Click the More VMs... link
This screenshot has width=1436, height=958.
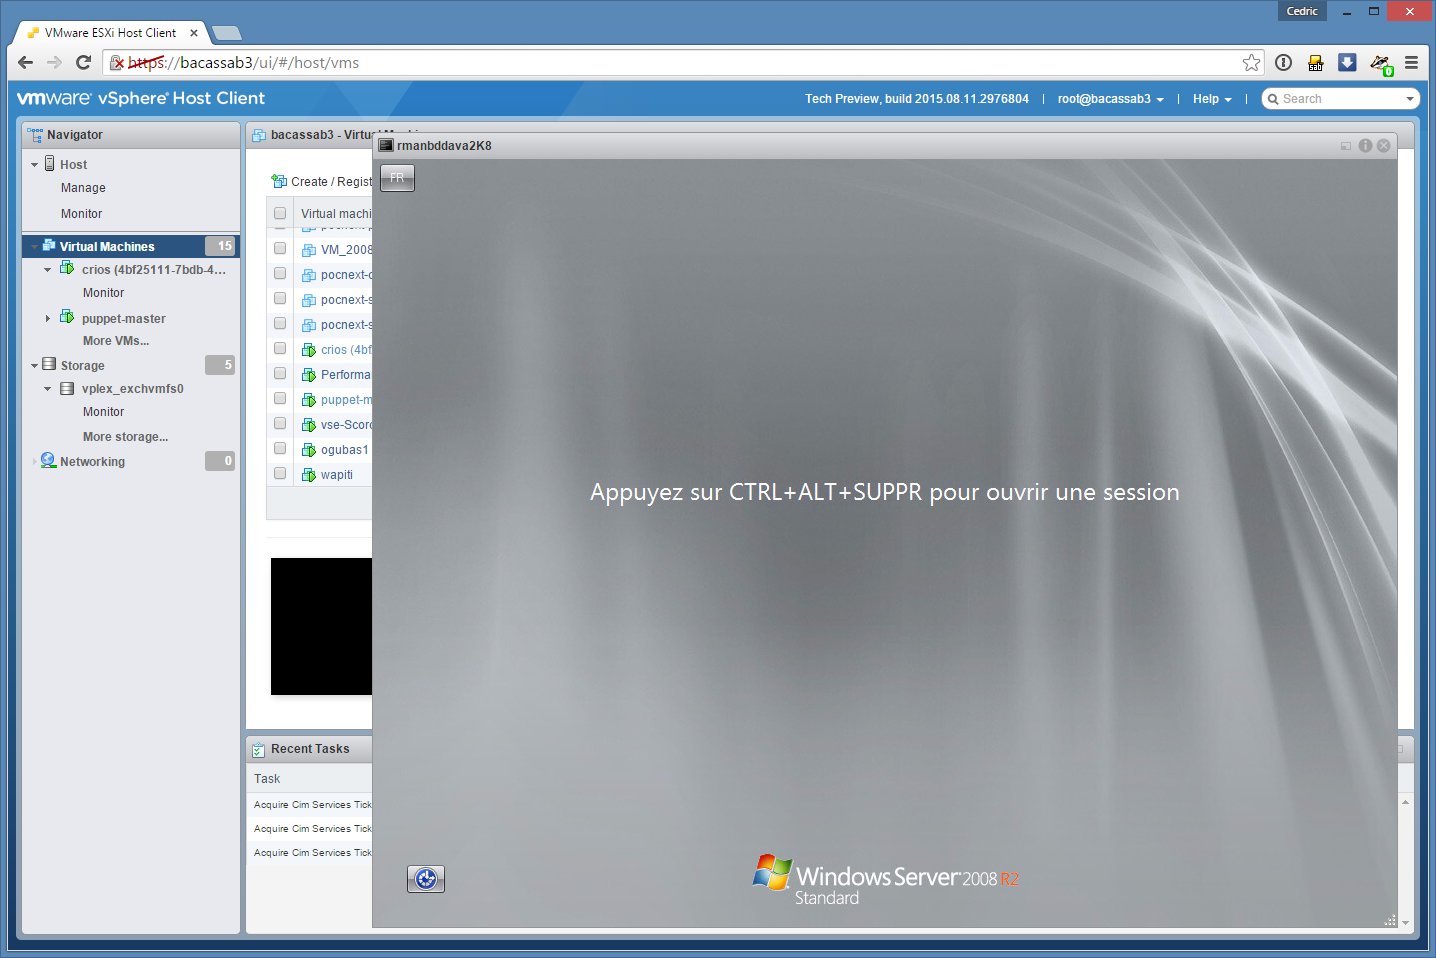[116, 341]
